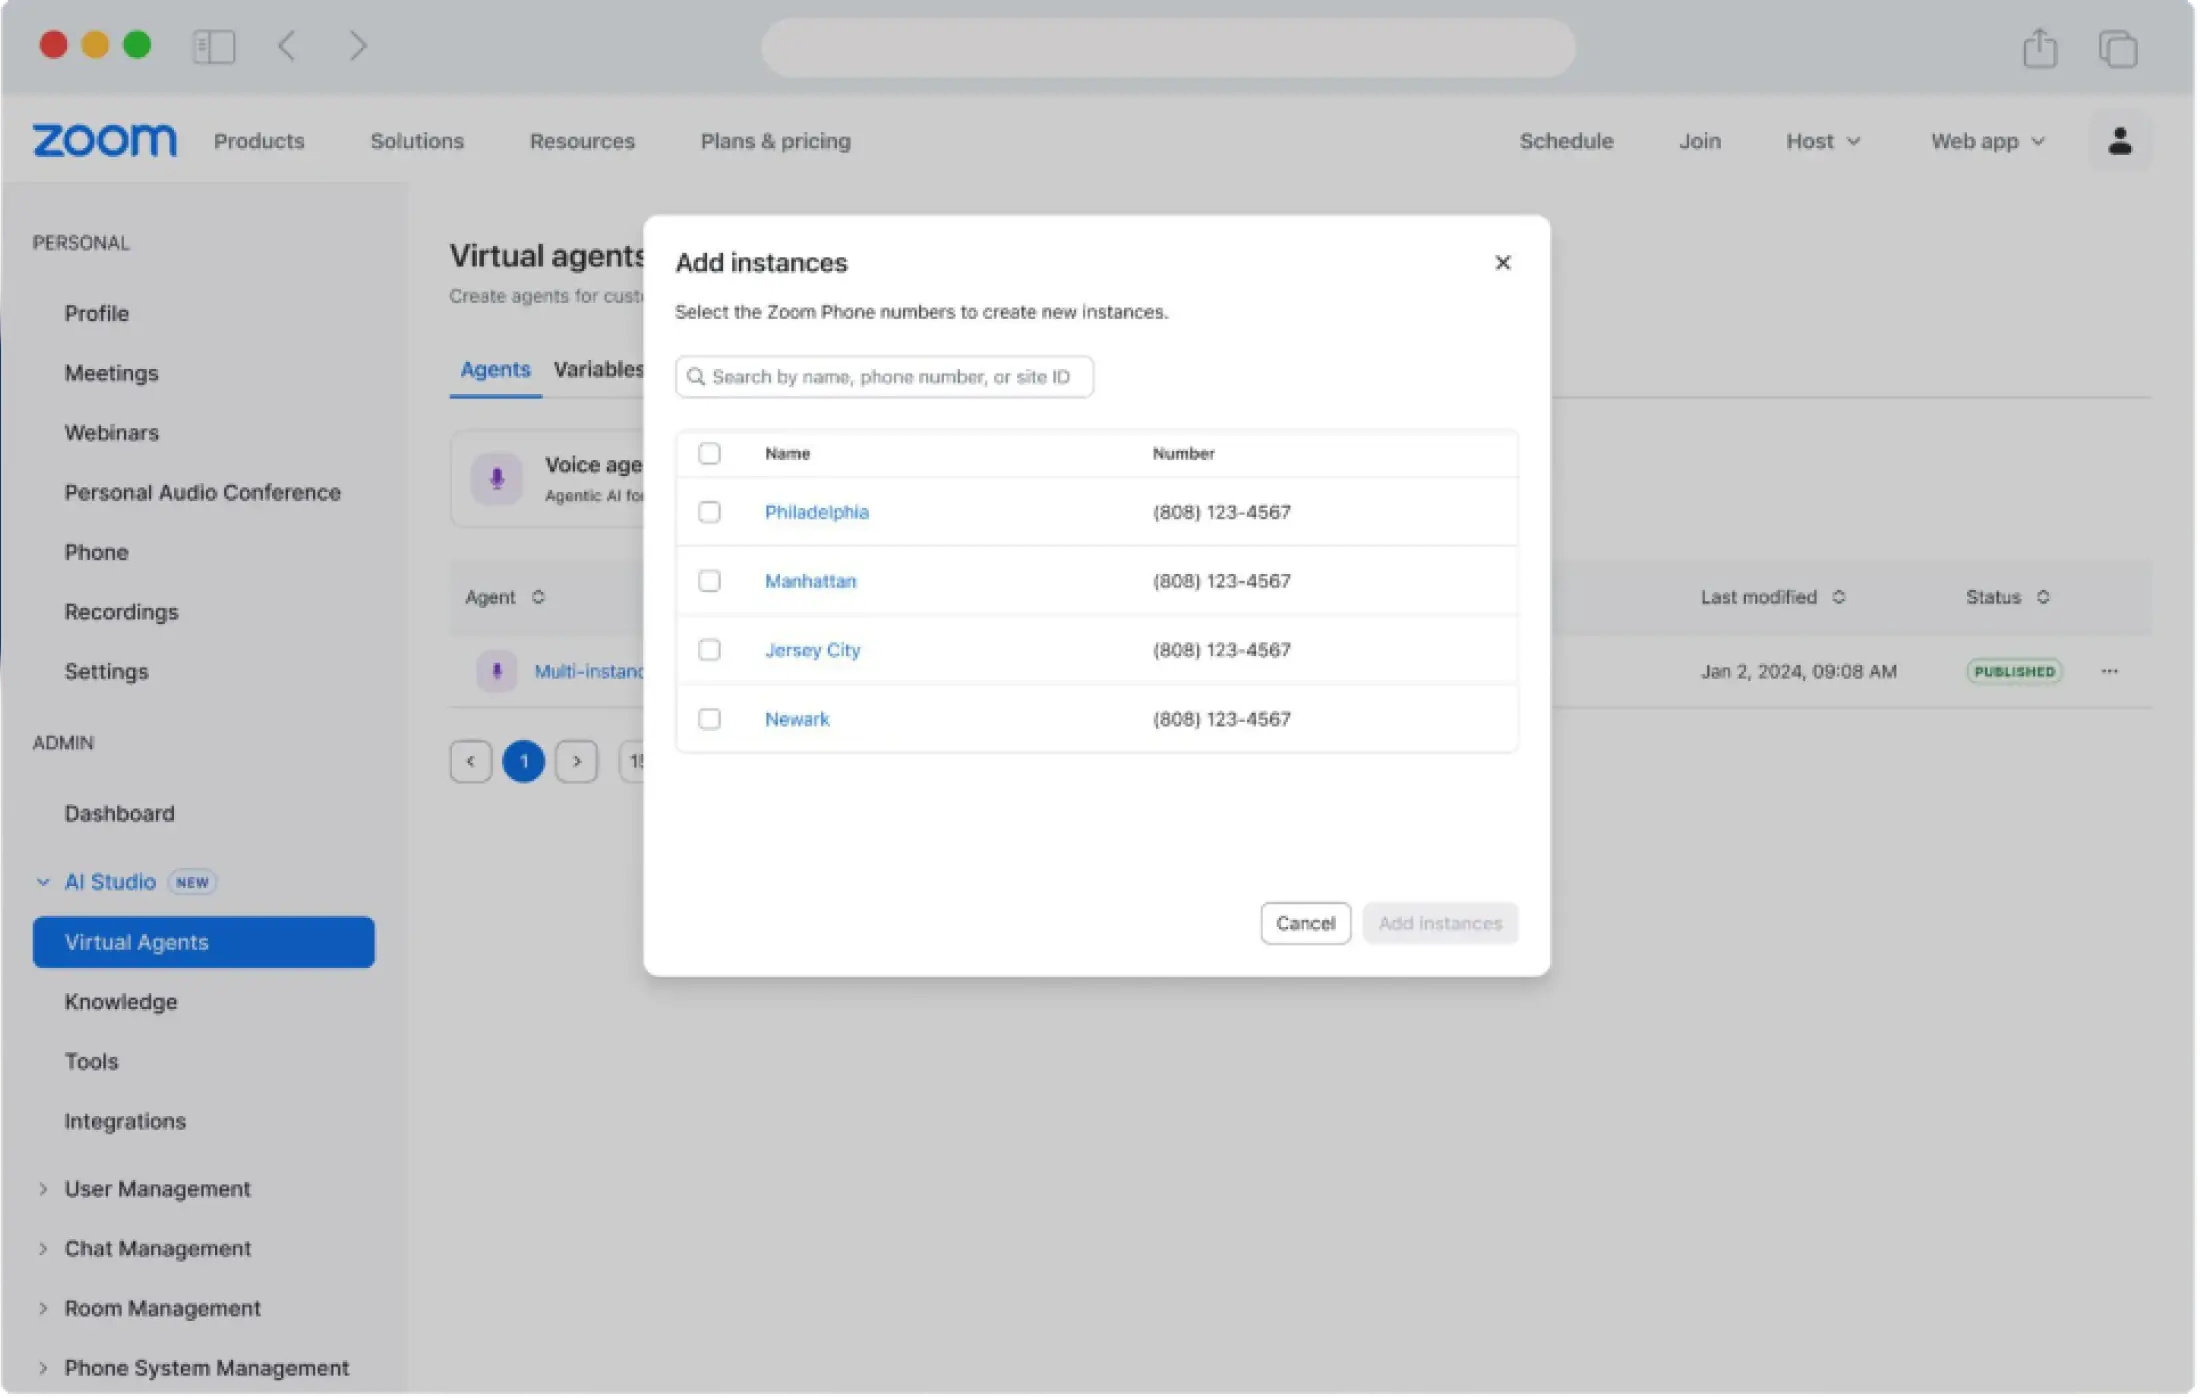Open the Resources menu
This screenshot has width=2200, height=1398.
click(x=582, y=141)
